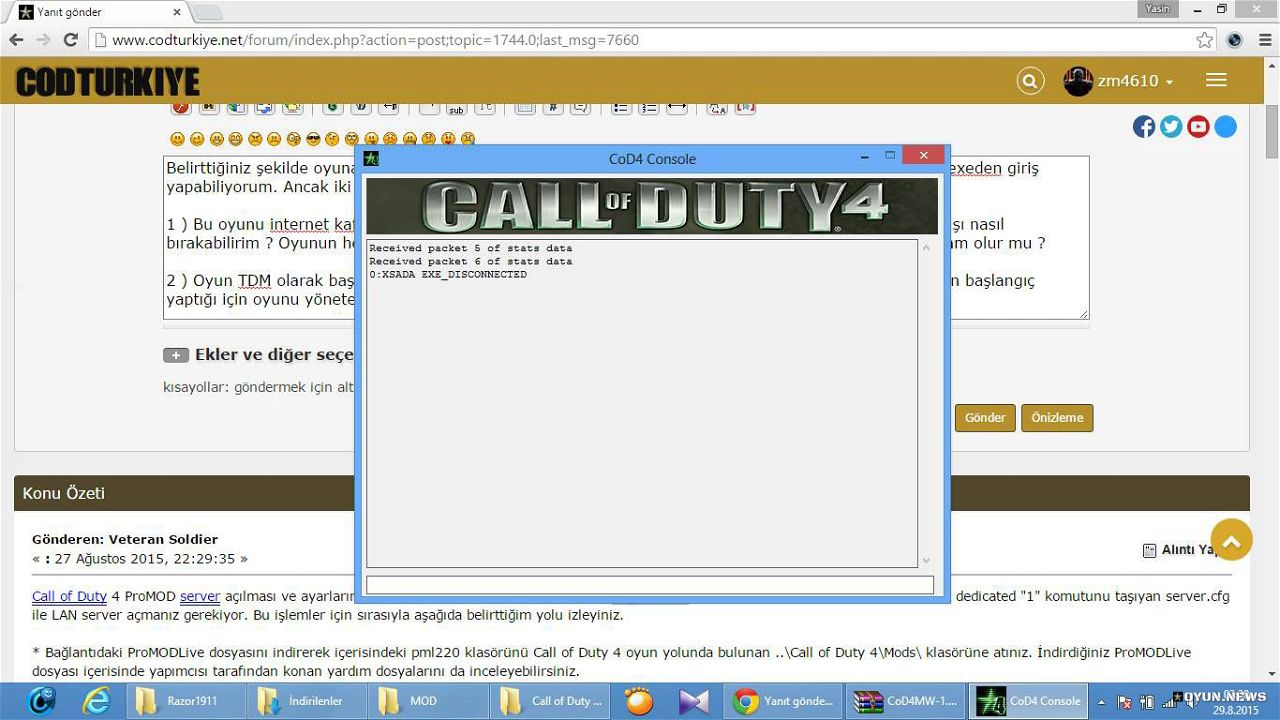
Task: Open the YouTube social icon
Action: (1198, 127)
